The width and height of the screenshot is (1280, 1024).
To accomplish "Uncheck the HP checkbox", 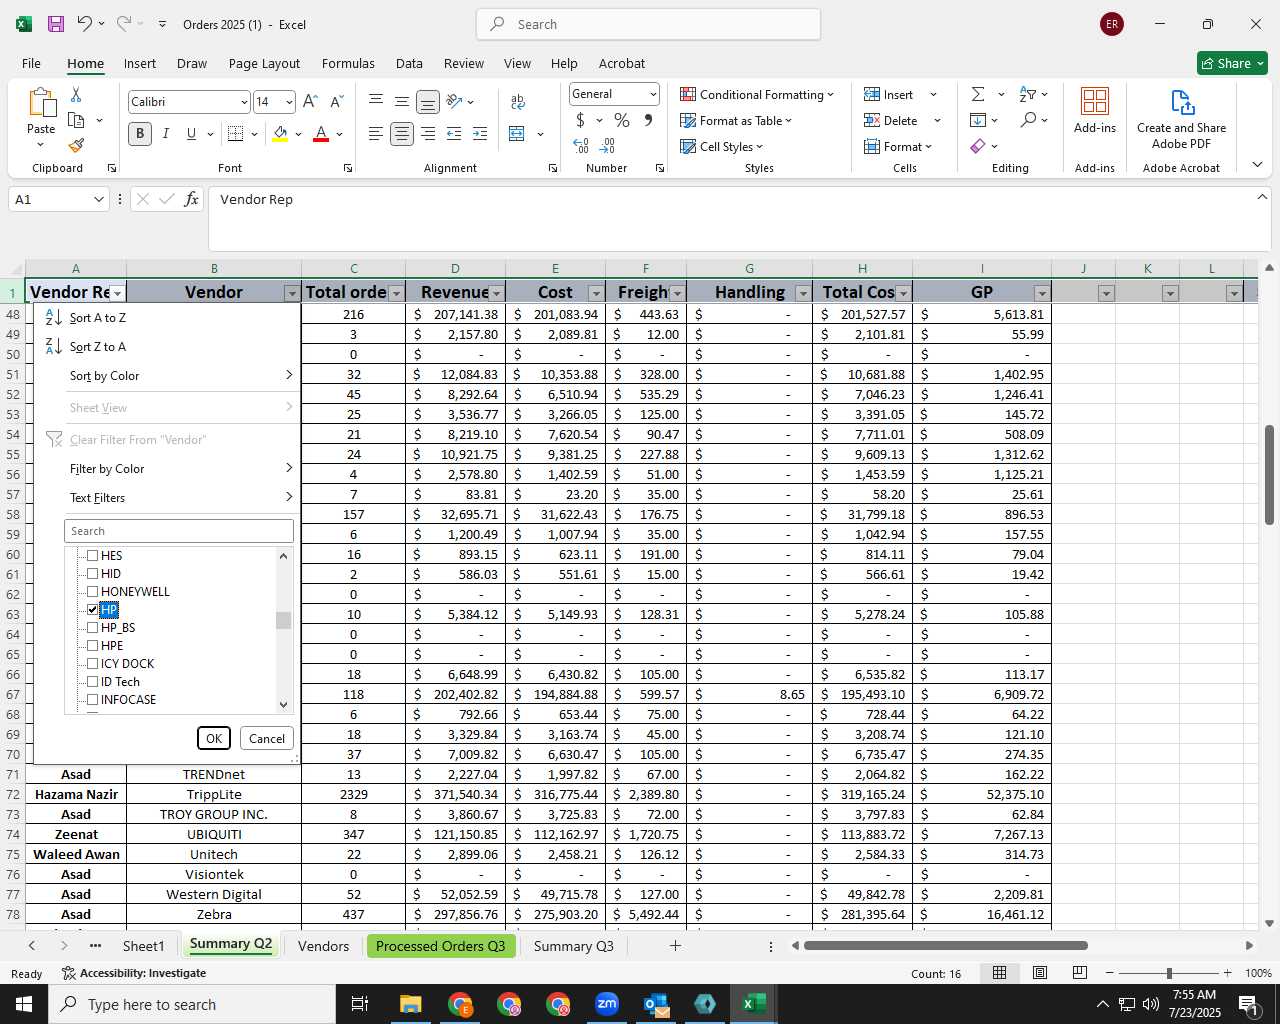I will click(x=93, y=609).
